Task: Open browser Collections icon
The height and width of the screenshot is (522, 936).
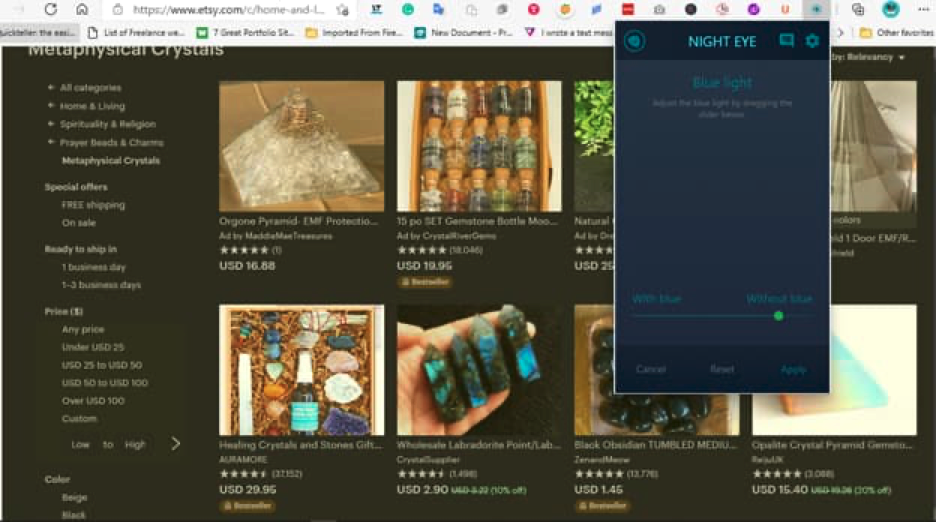Action: [858, 9]
